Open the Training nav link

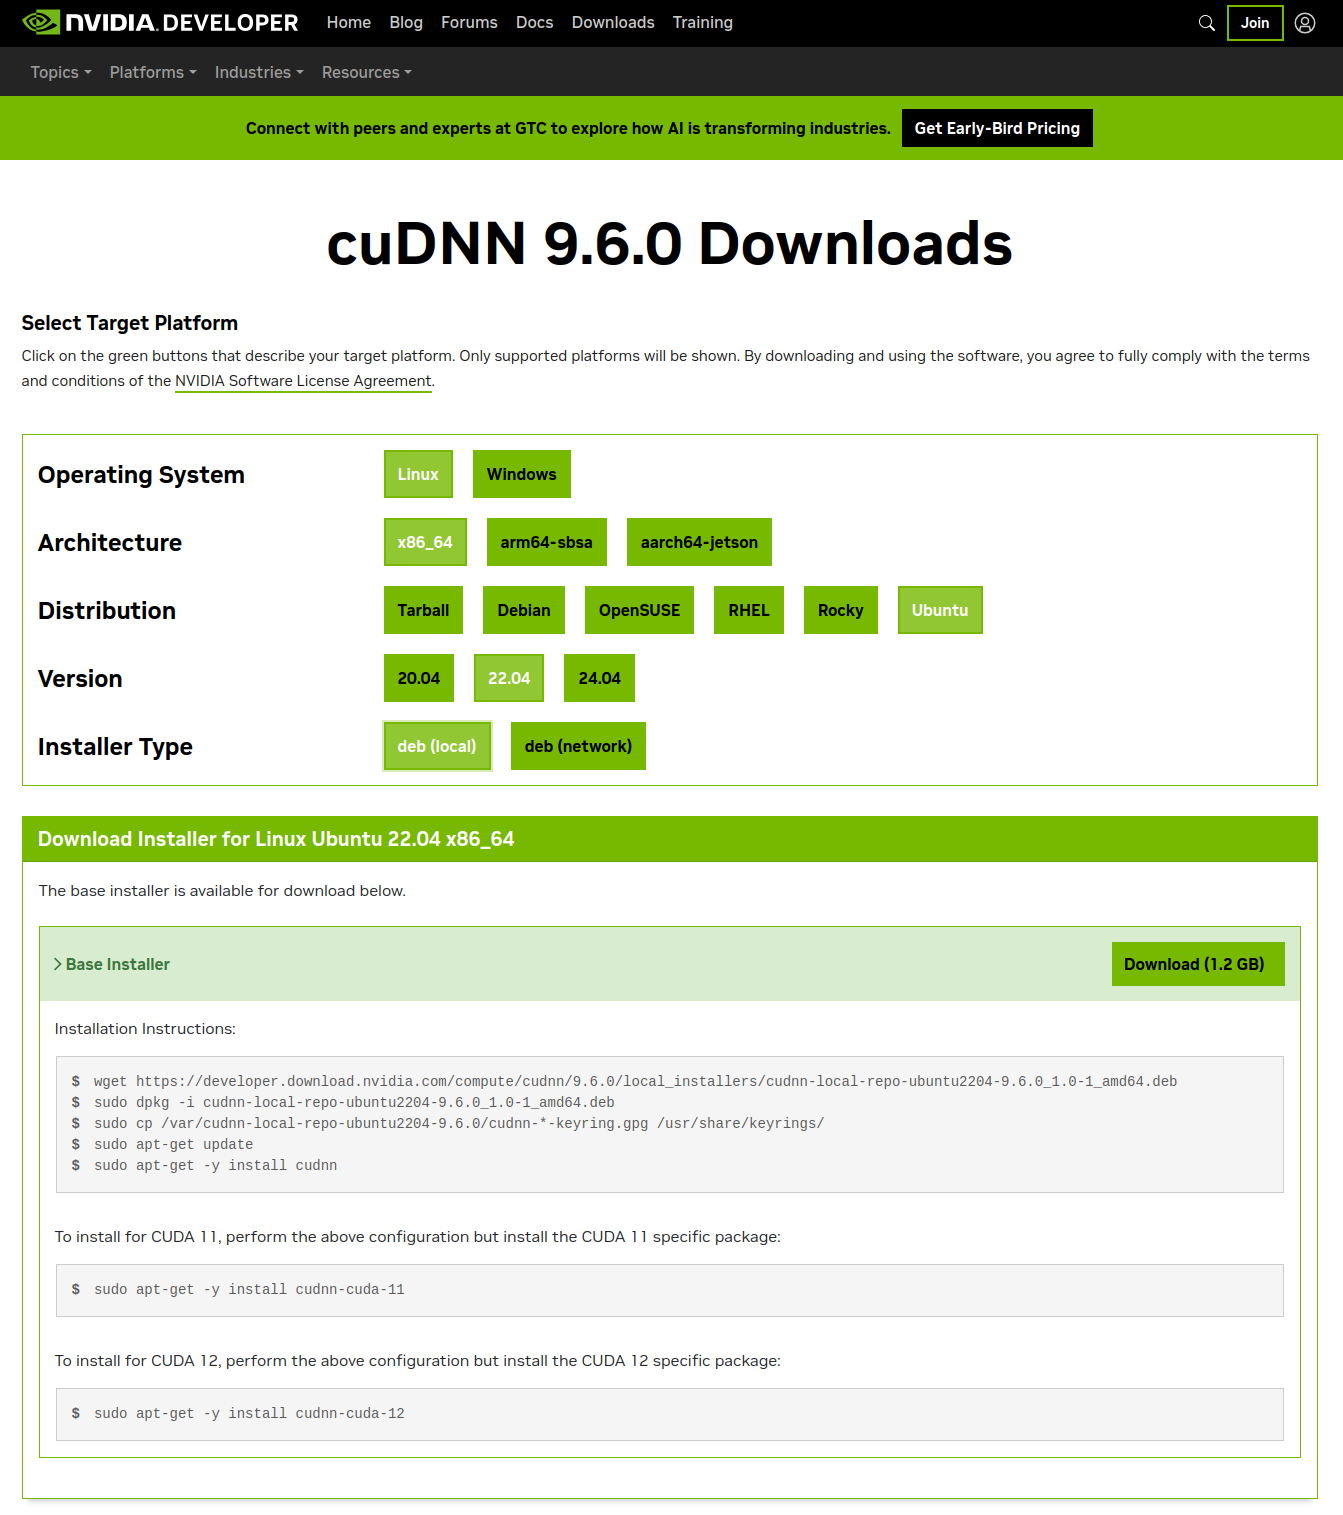pyautogui.click(x=702, y=22)
